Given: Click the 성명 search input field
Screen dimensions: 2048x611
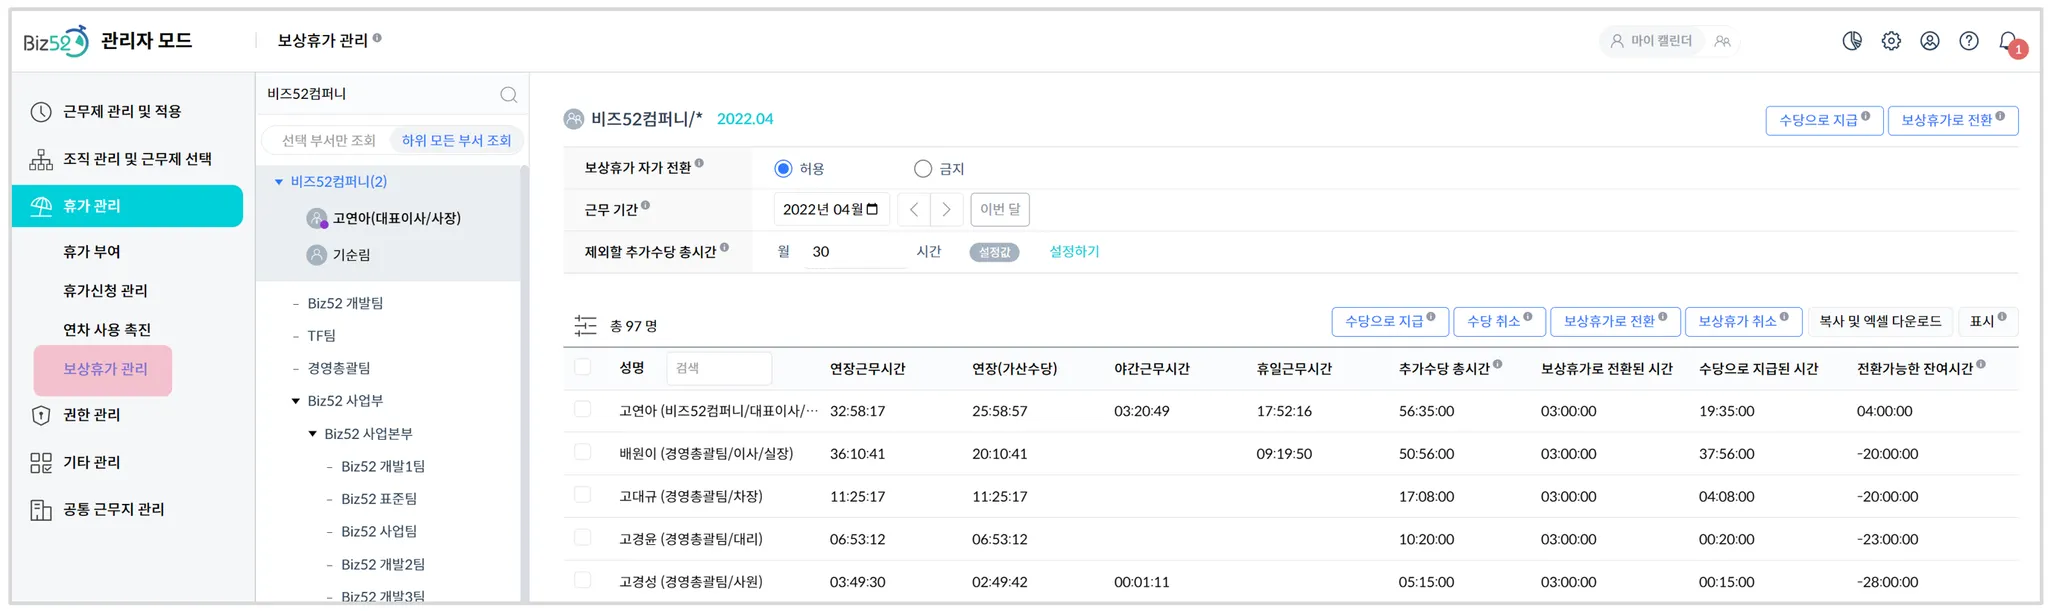Looking at the screenshot, I should point(719,368).
